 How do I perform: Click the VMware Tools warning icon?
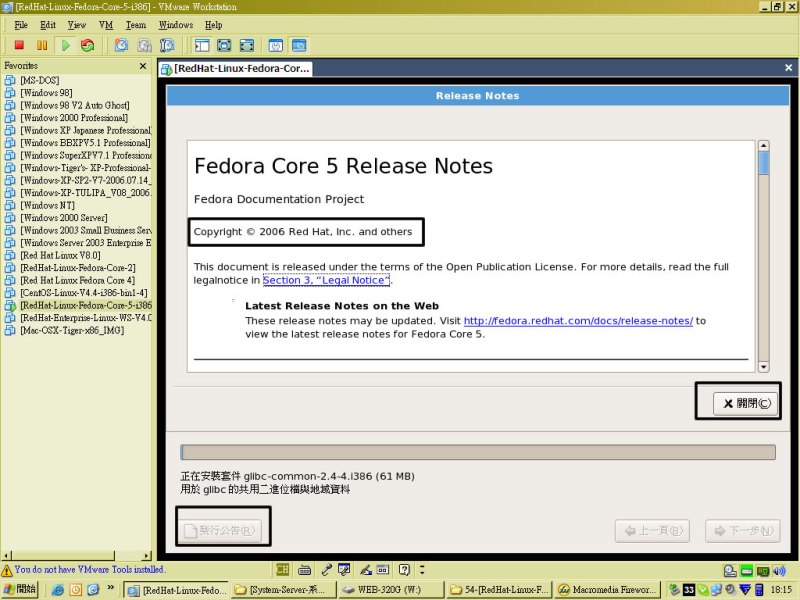tap(7, 570)
